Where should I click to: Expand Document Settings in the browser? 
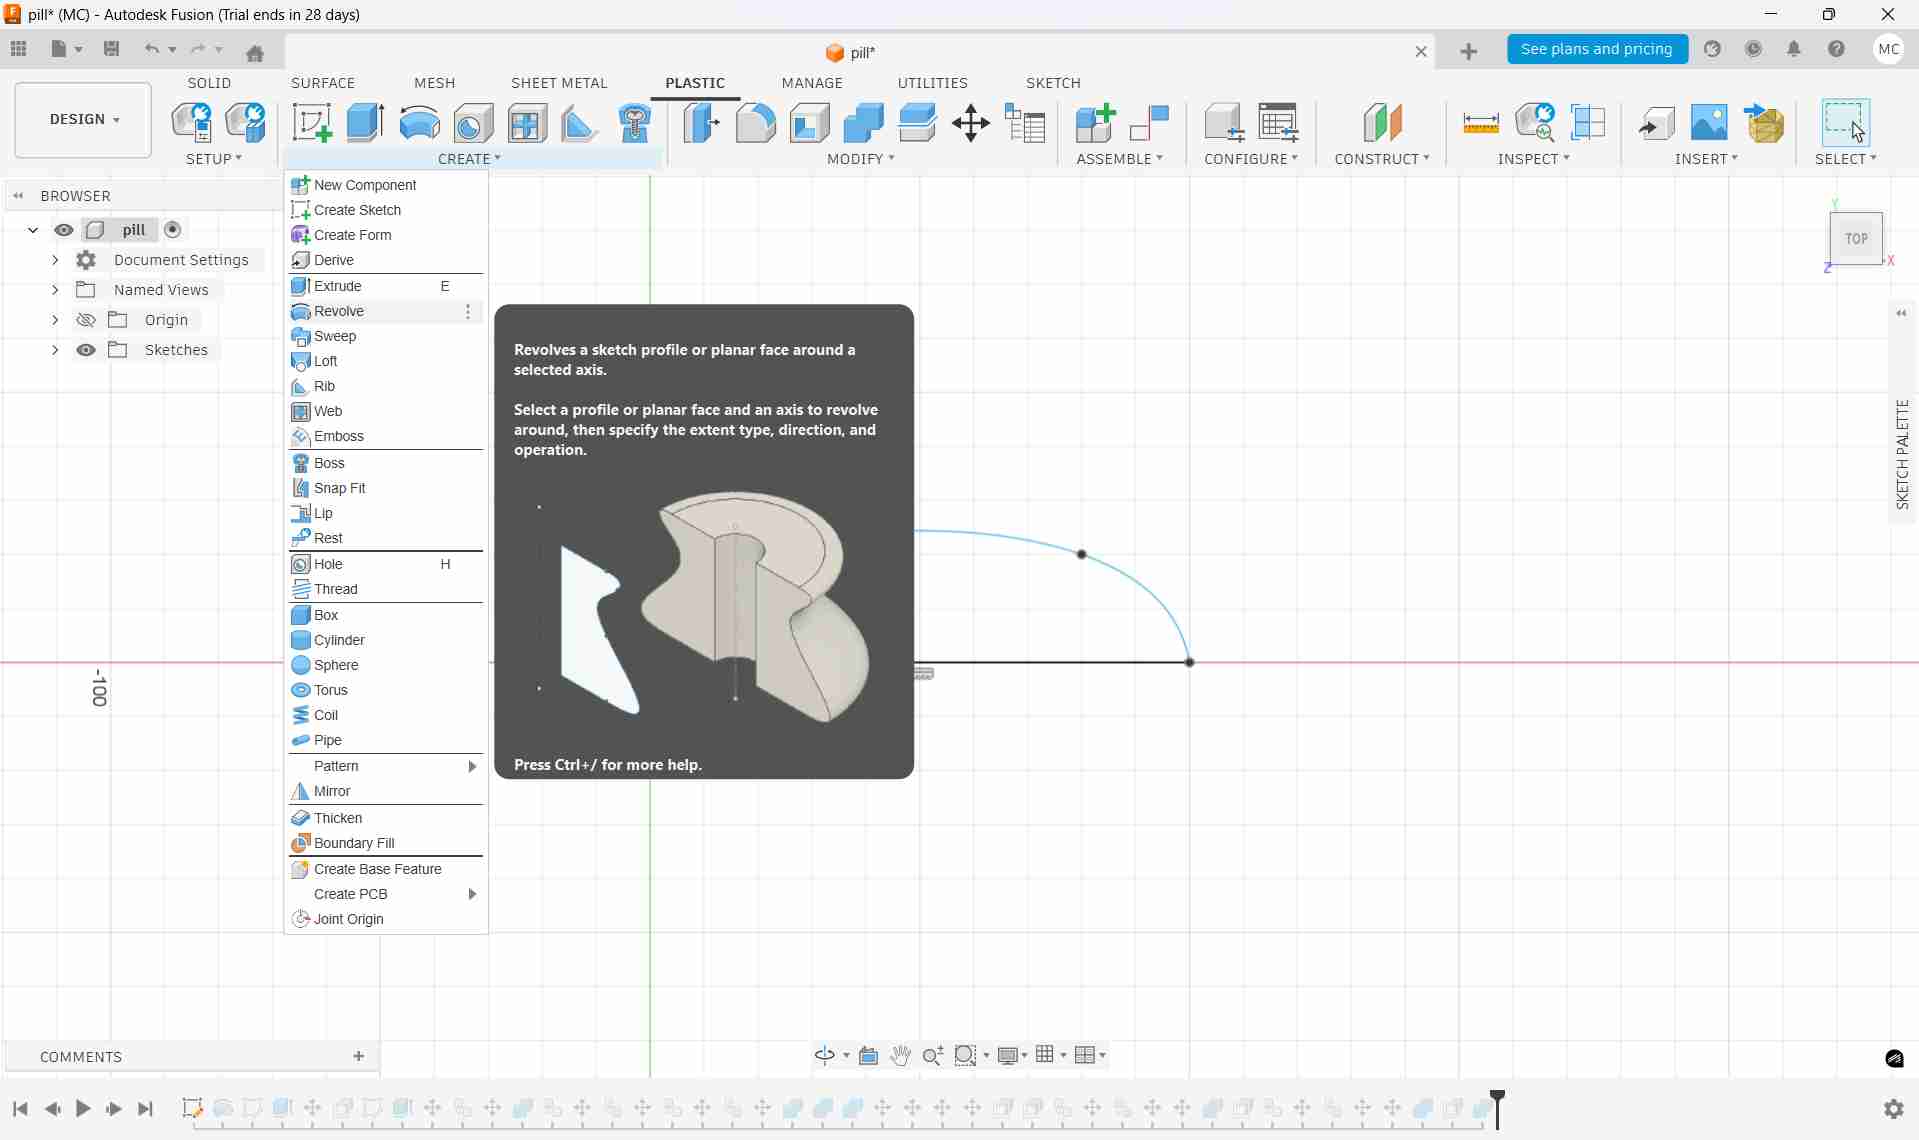(55, 259)
